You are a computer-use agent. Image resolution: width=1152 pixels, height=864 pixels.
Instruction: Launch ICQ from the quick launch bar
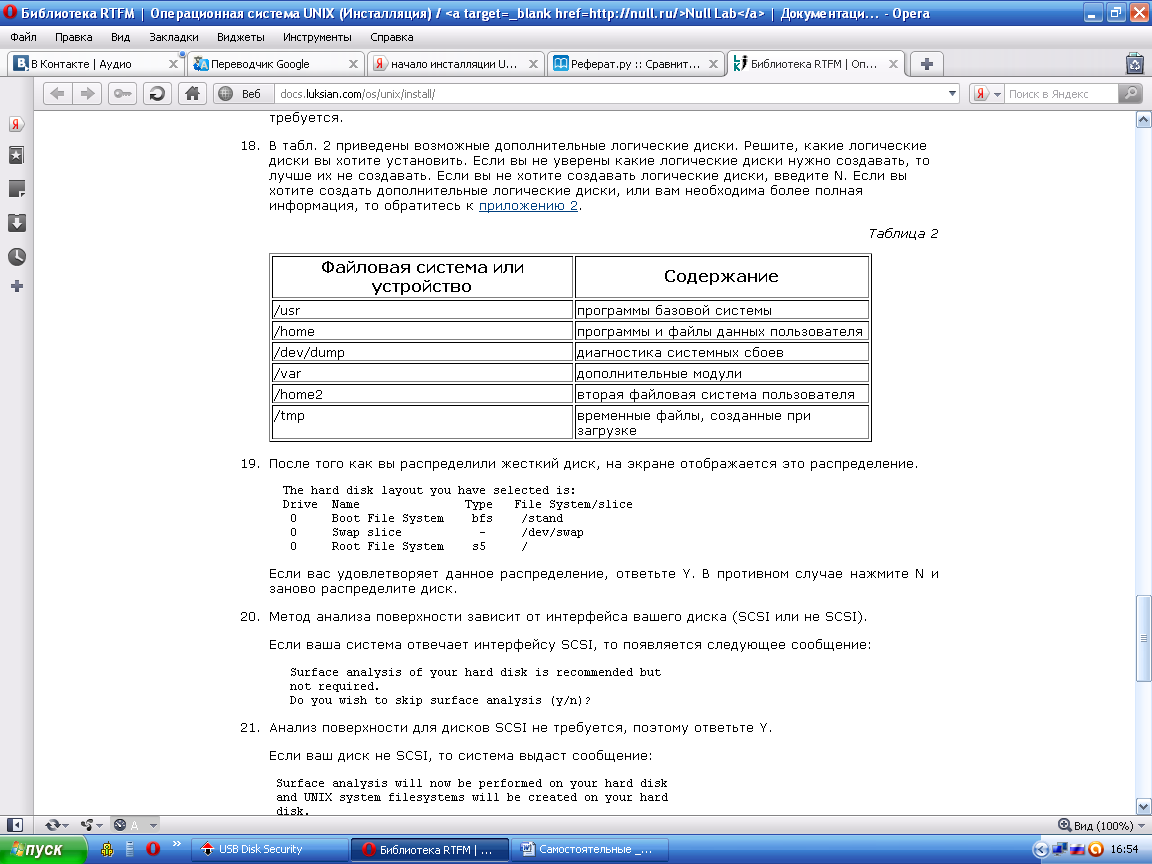tap(107, 849)
